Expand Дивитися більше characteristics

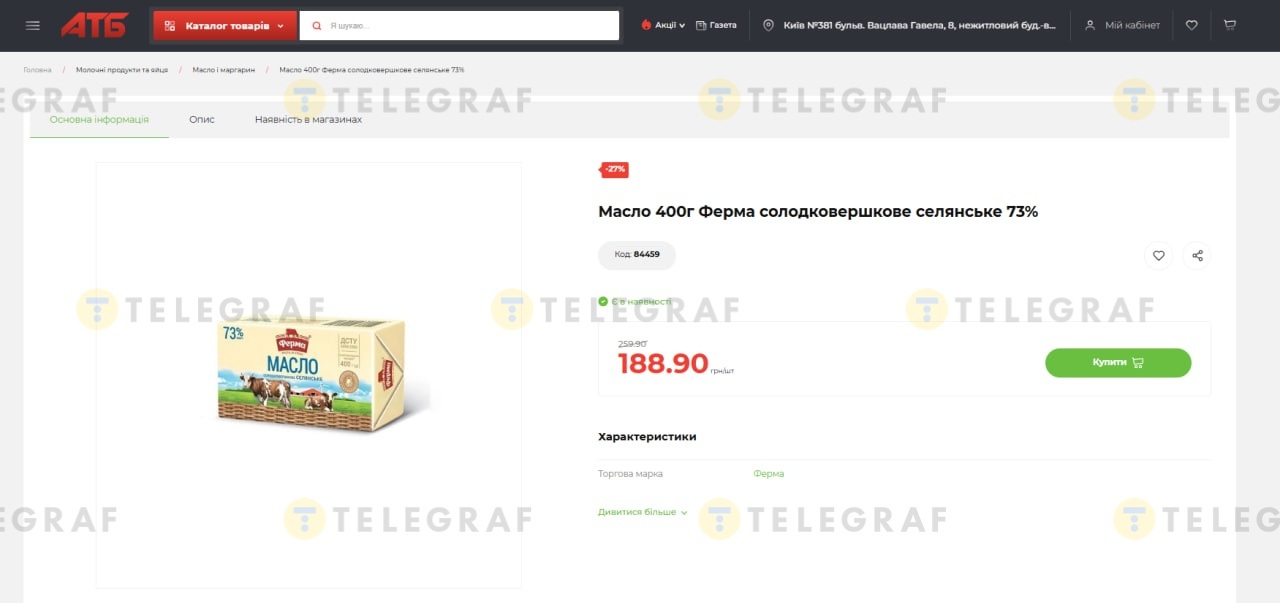coord(643,512)
